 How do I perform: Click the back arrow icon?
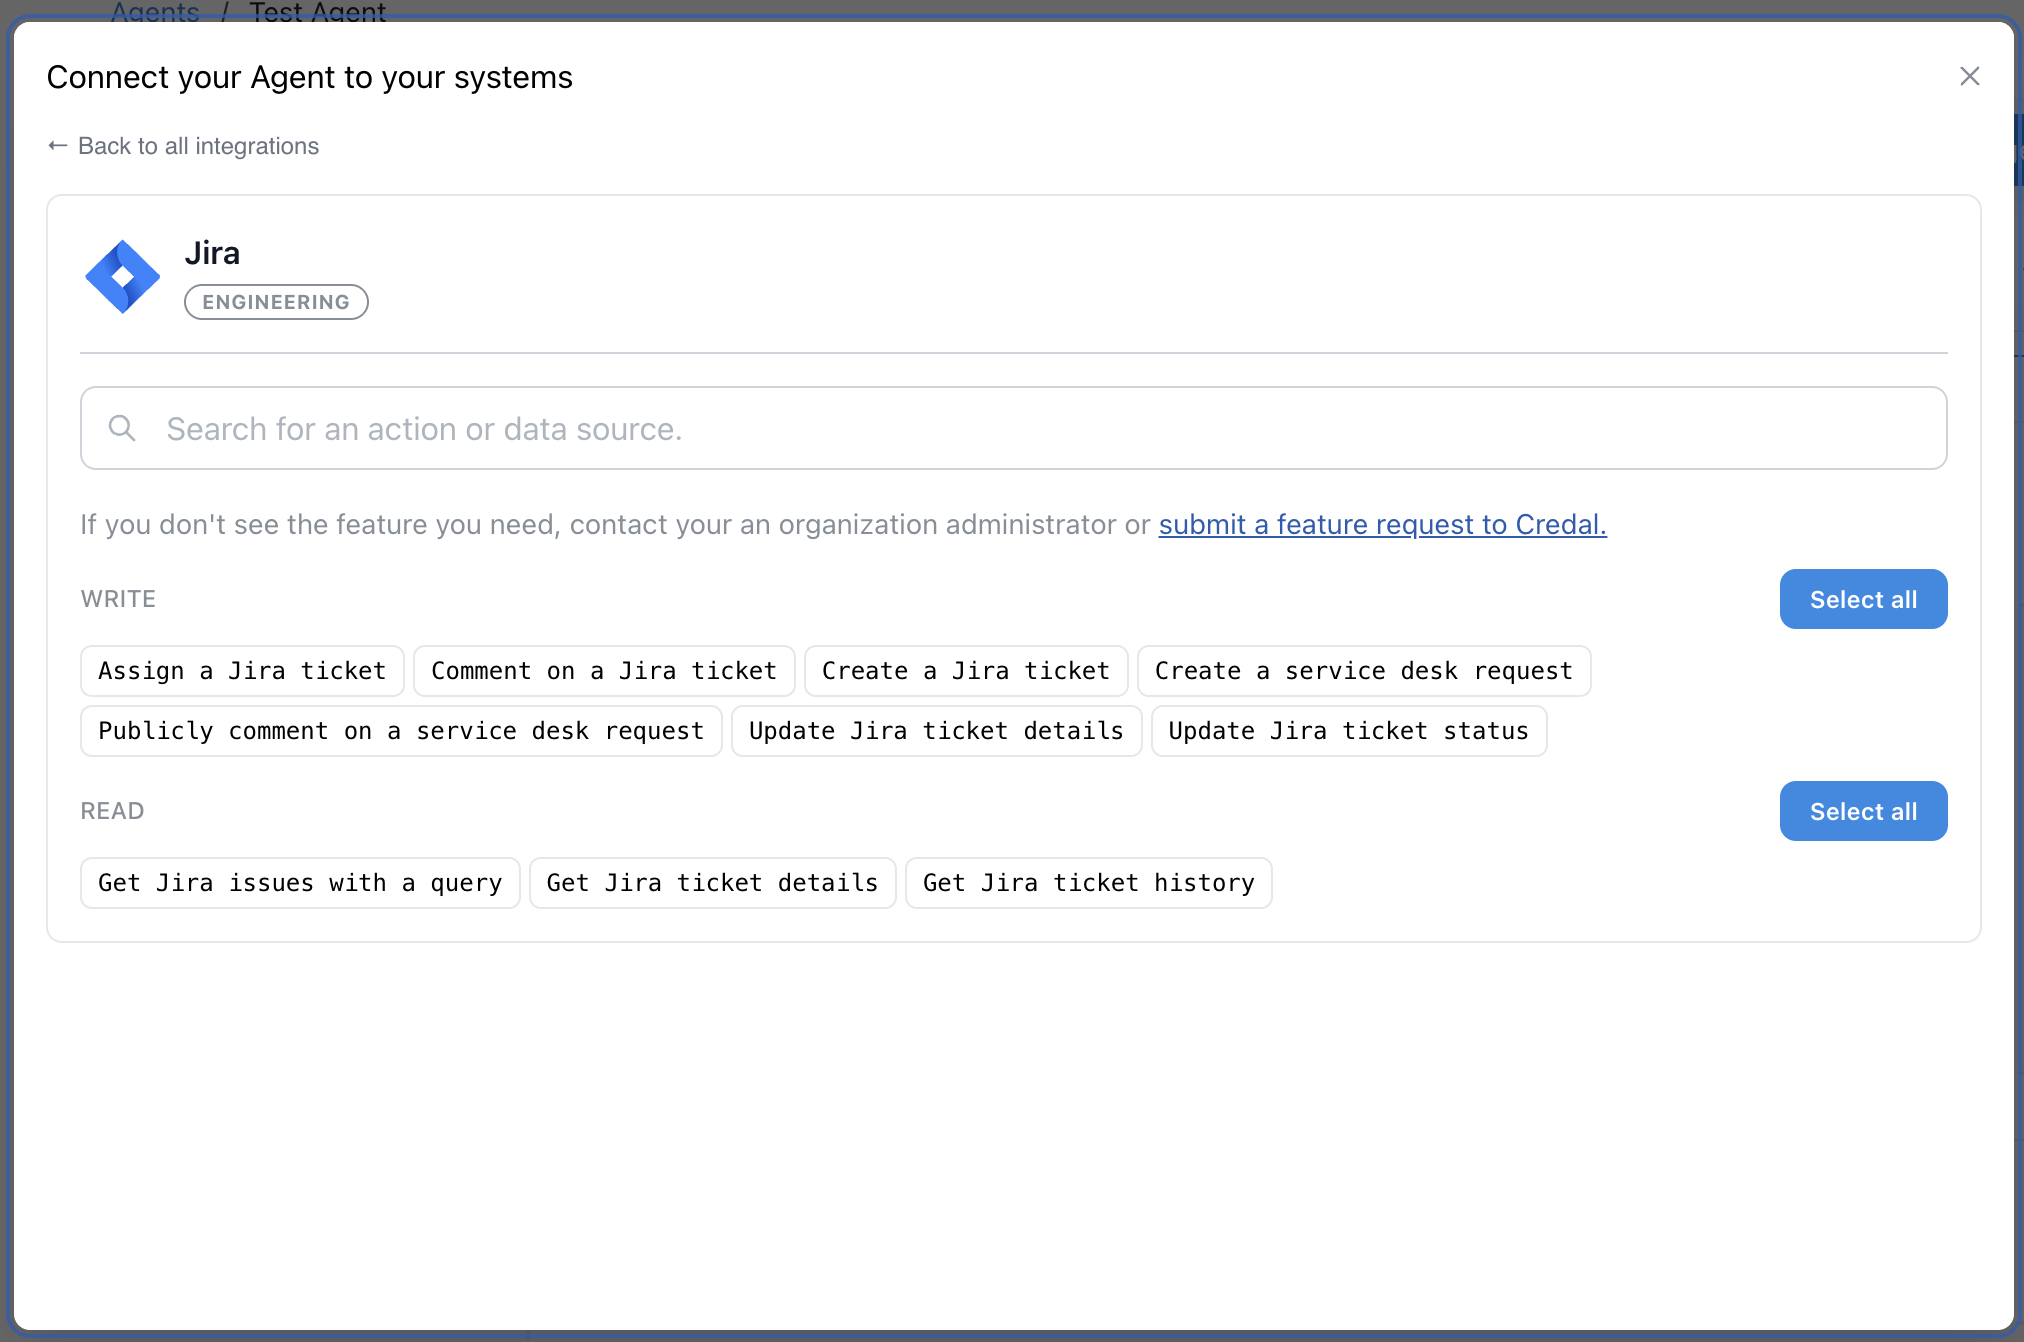[x=58, y=146]
